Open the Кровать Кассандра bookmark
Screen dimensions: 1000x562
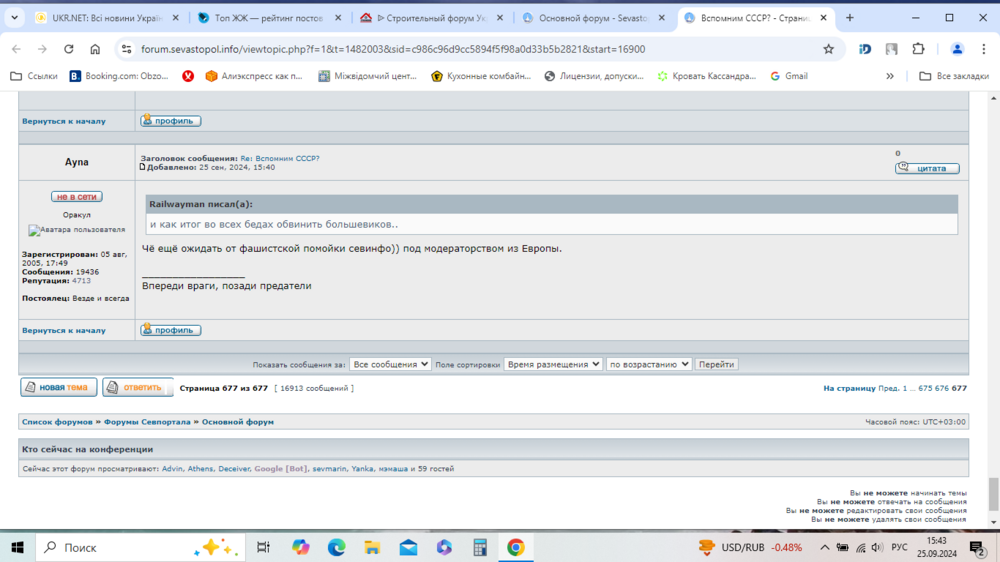707,76
